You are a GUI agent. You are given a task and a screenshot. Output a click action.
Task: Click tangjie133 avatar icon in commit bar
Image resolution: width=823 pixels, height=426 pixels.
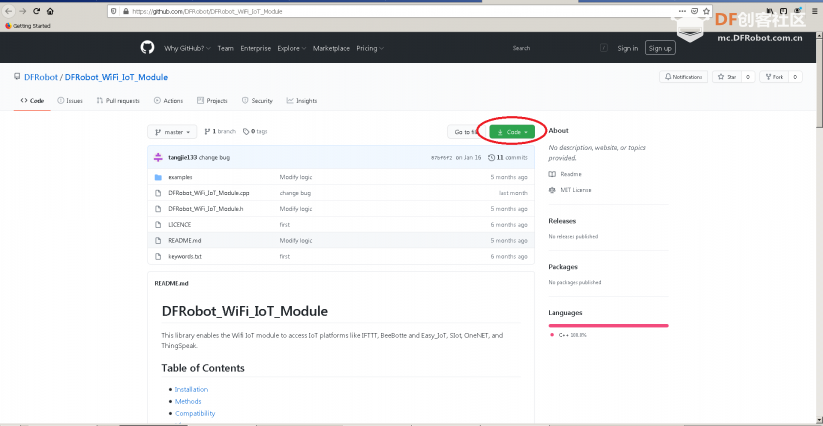(x=158, y=157)
